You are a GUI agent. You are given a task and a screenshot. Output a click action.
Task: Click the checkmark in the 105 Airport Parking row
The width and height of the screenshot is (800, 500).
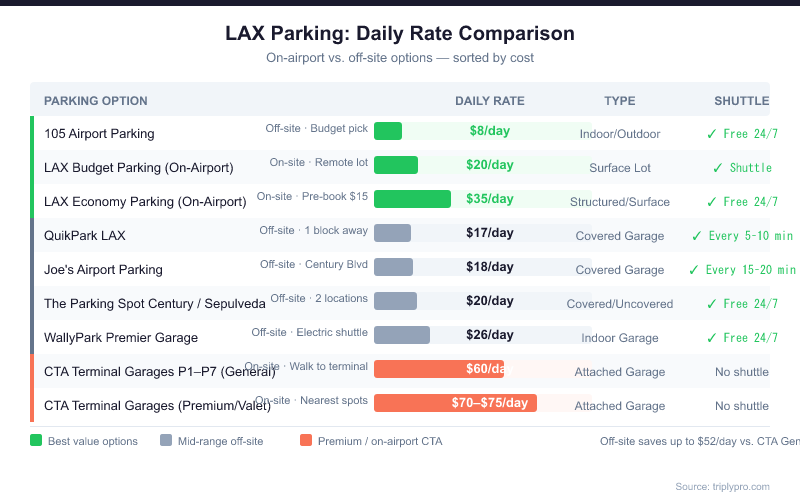tap(712, 133)
